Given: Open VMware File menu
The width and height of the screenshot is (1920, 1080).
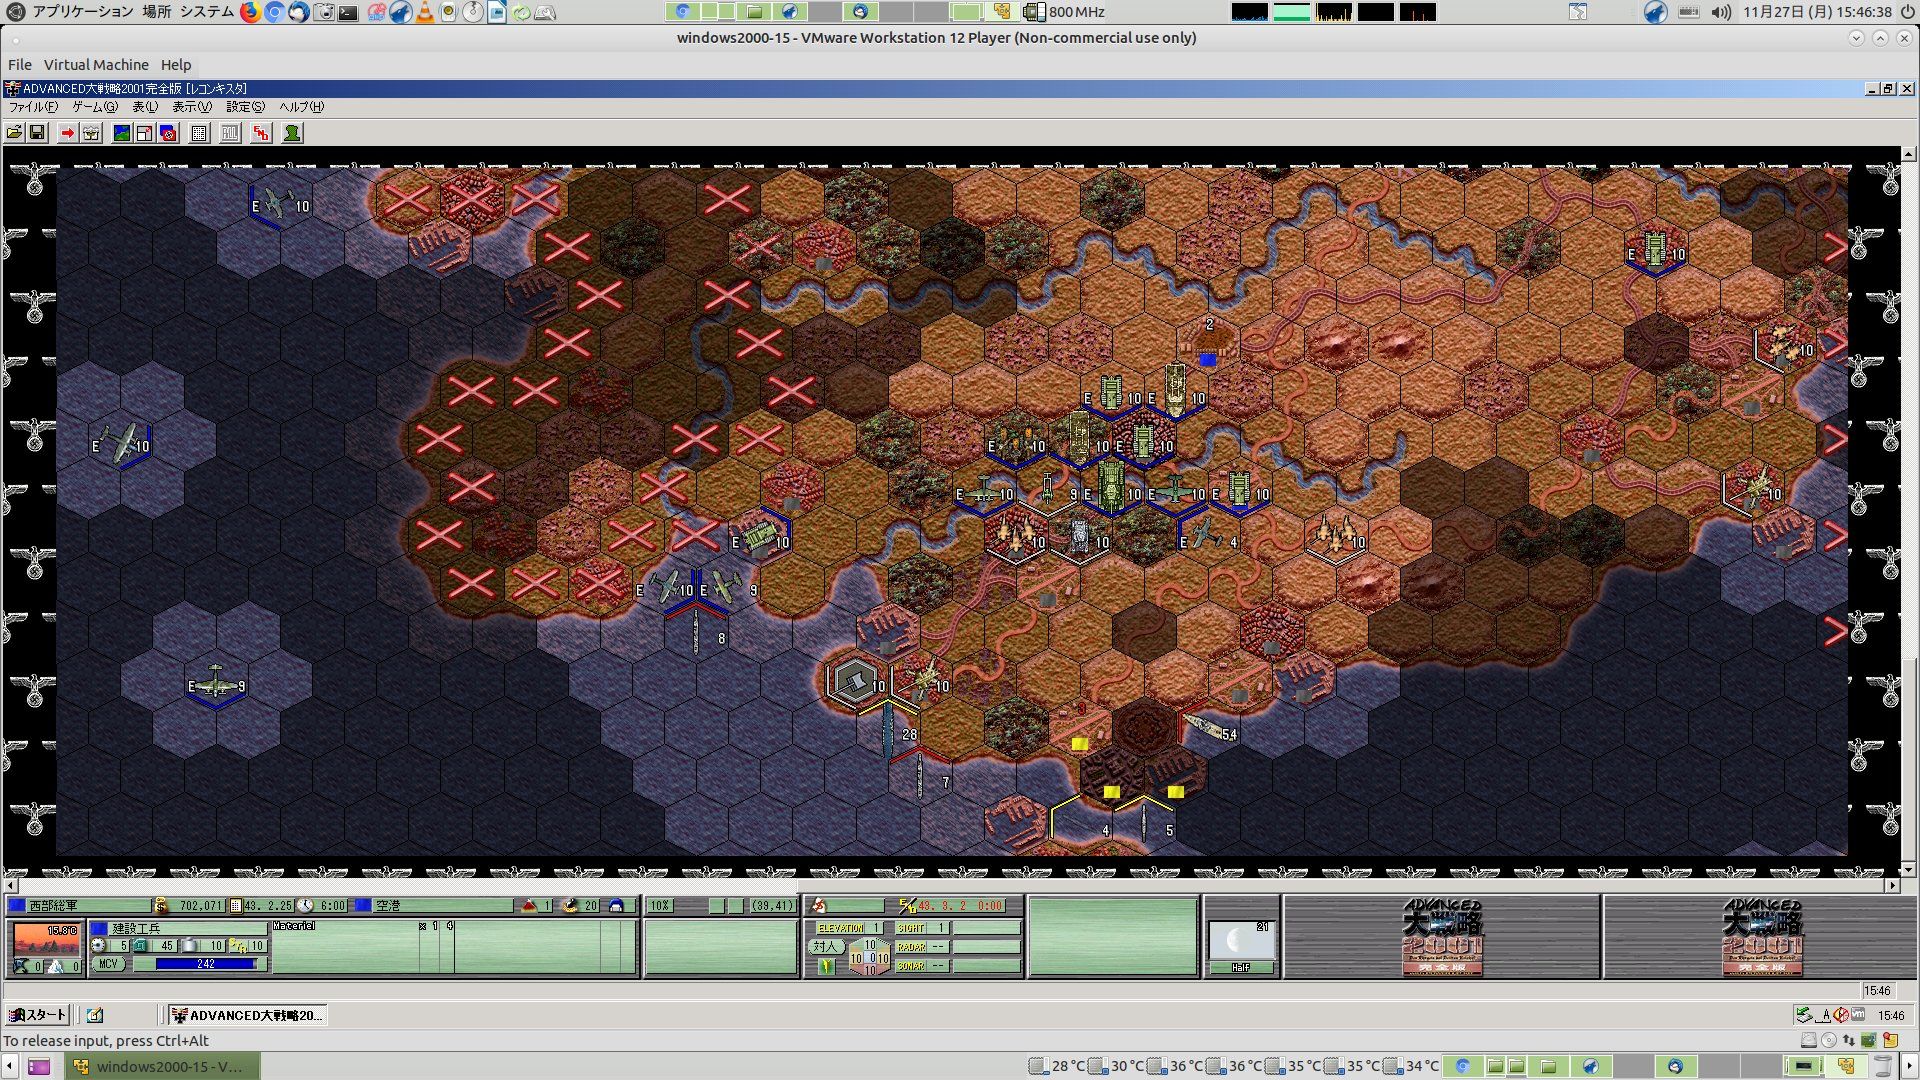Looking at the screenshot, I should (x=20, y=65).
